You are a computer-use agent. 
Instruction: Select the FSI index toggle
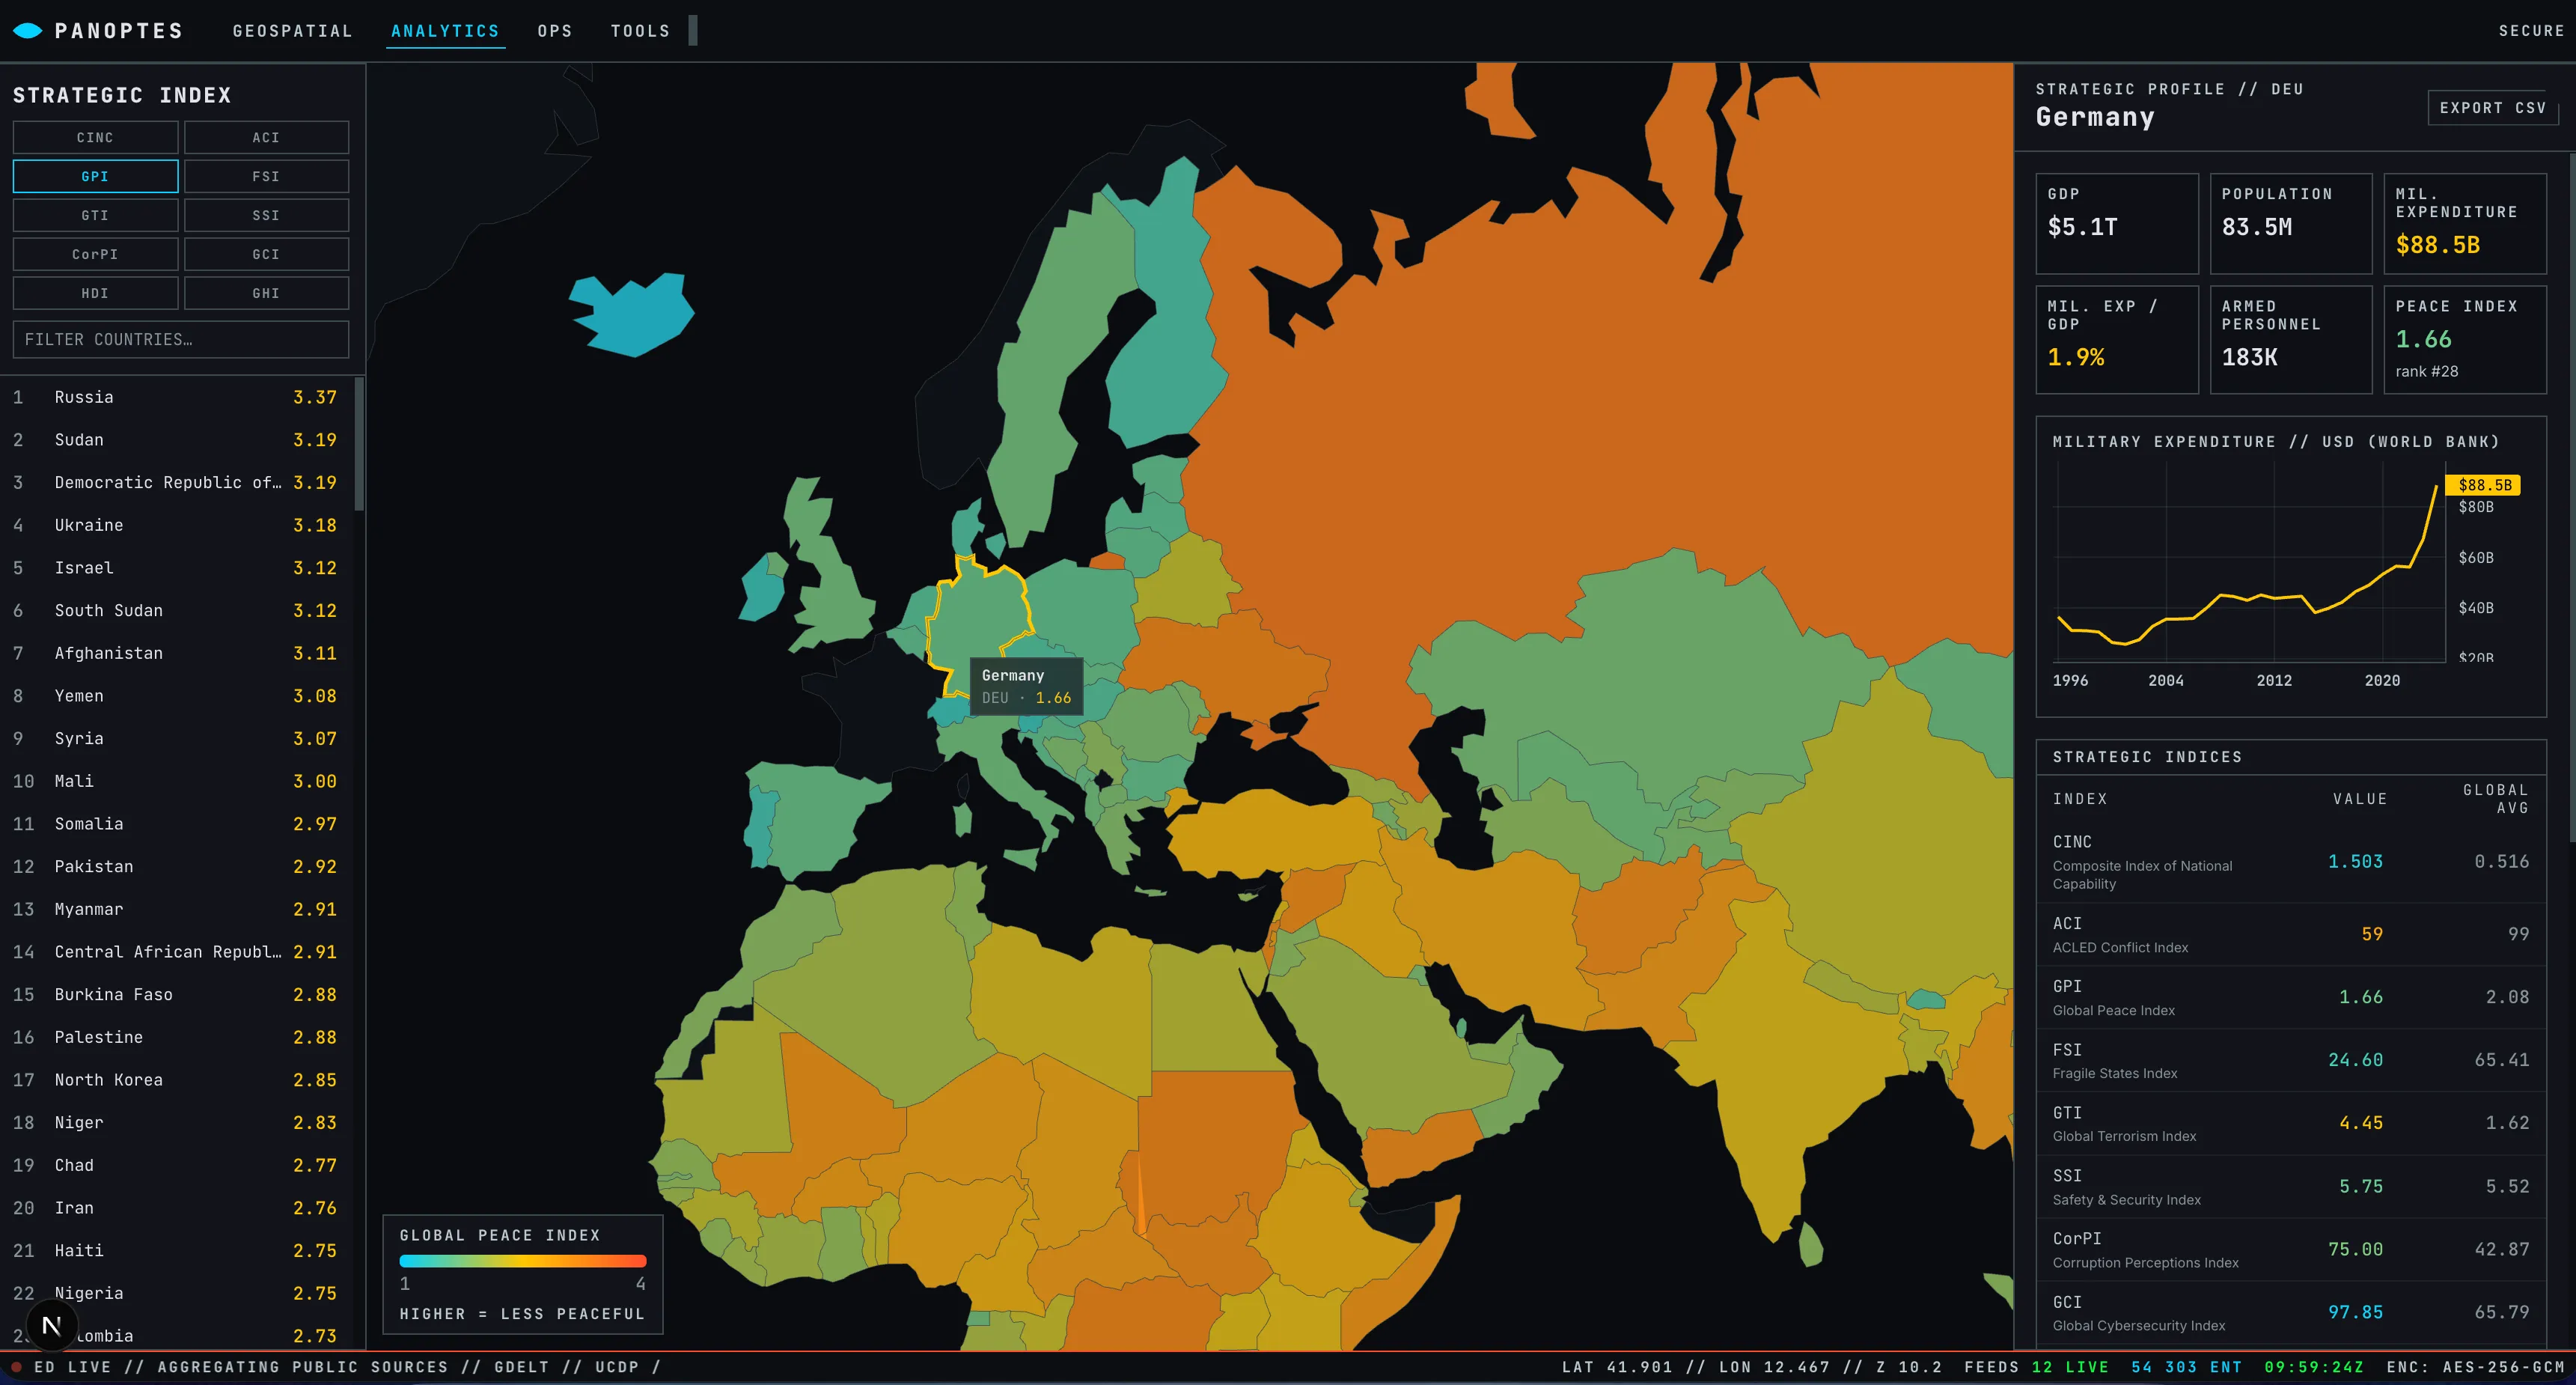coord(266,176)
